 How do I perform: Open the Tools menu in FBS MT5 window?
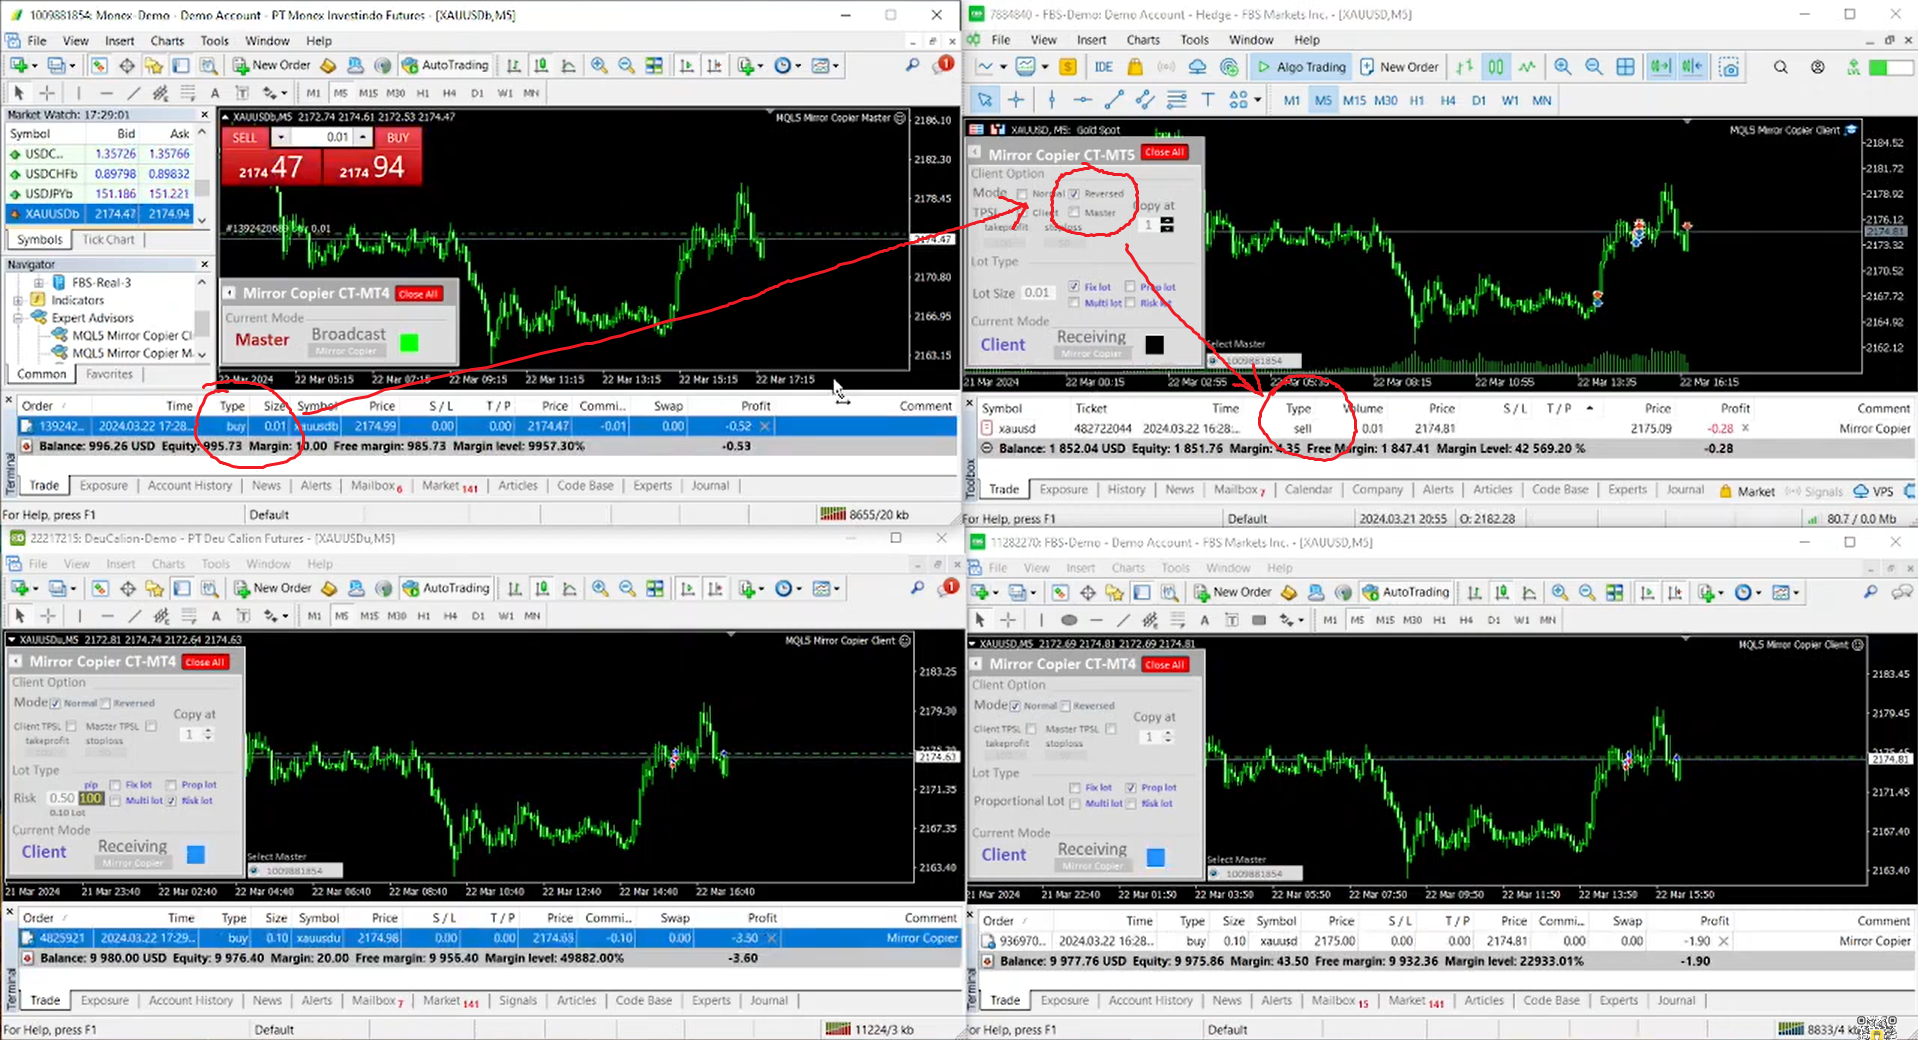(1194, 40)
